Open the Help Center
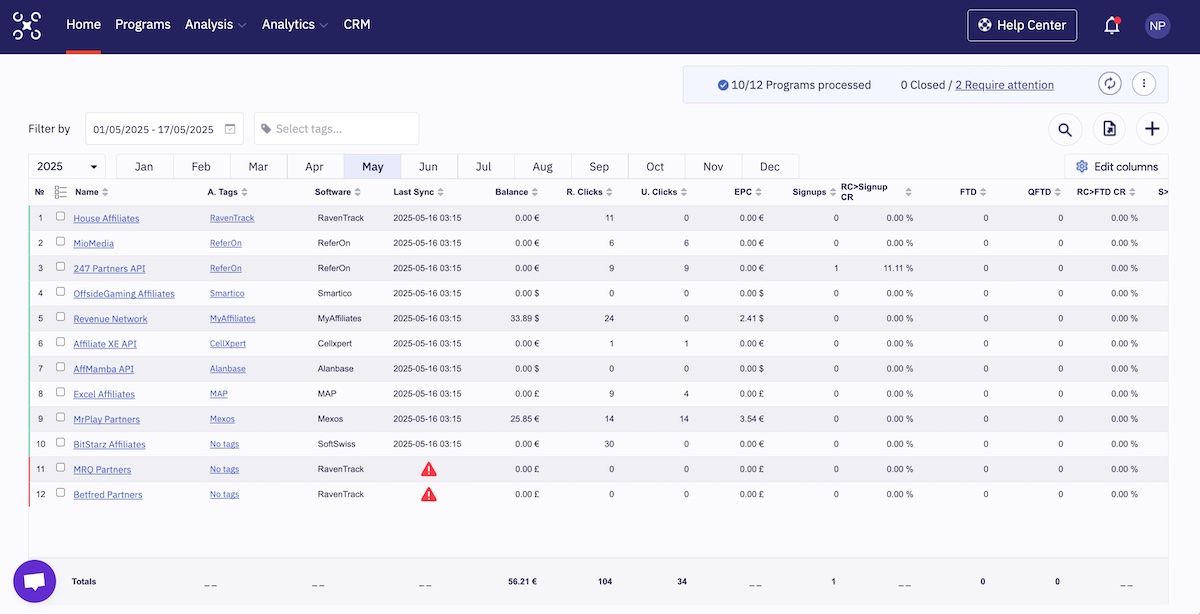 1022,24
